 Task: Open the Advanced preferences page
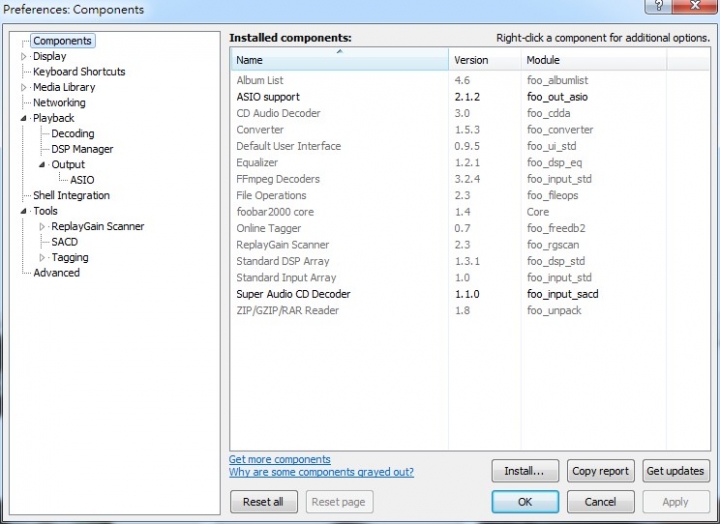(56, 273)
